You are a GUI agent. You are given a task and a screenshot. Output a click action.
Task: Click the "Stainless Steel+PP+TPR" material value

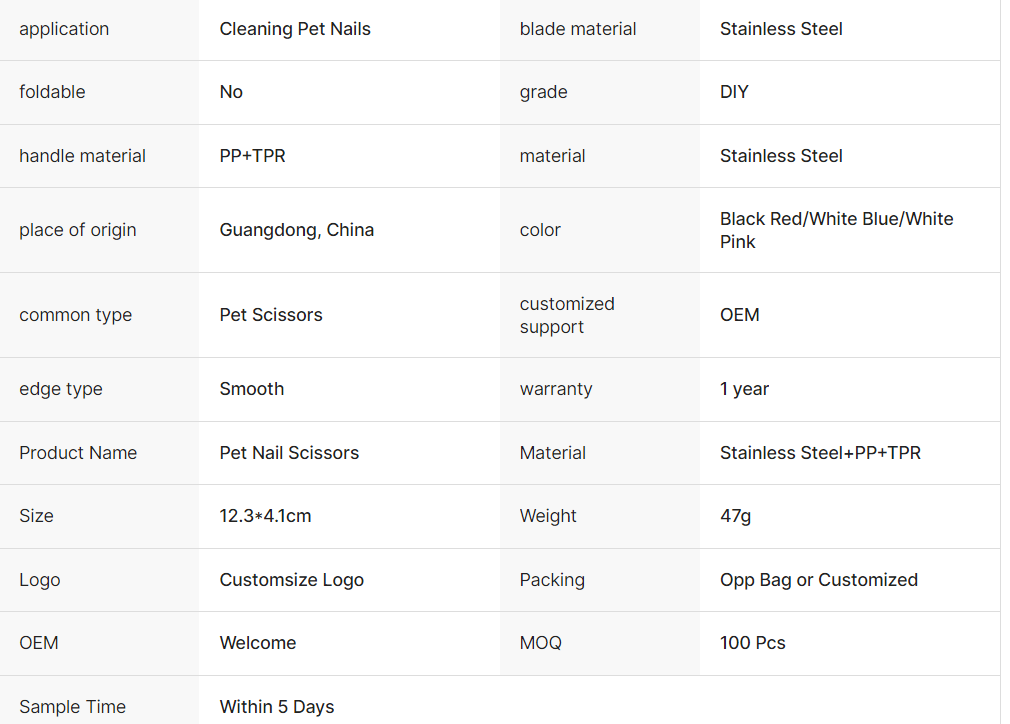820,453
